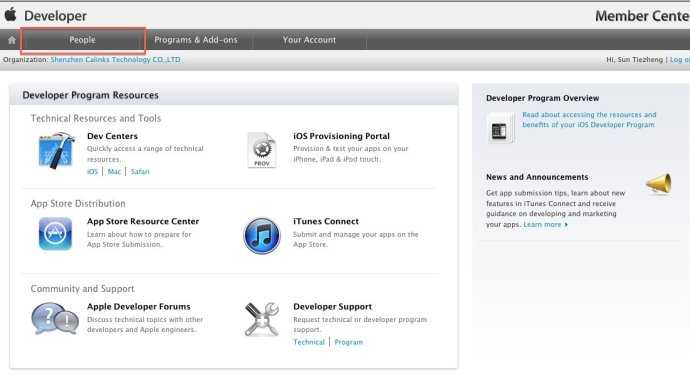This screenshot has height=379, width=690.
Task: Click the iOS Provisioning Portal PROV icon
Action: pyautogui.click(x=261, y=150)
